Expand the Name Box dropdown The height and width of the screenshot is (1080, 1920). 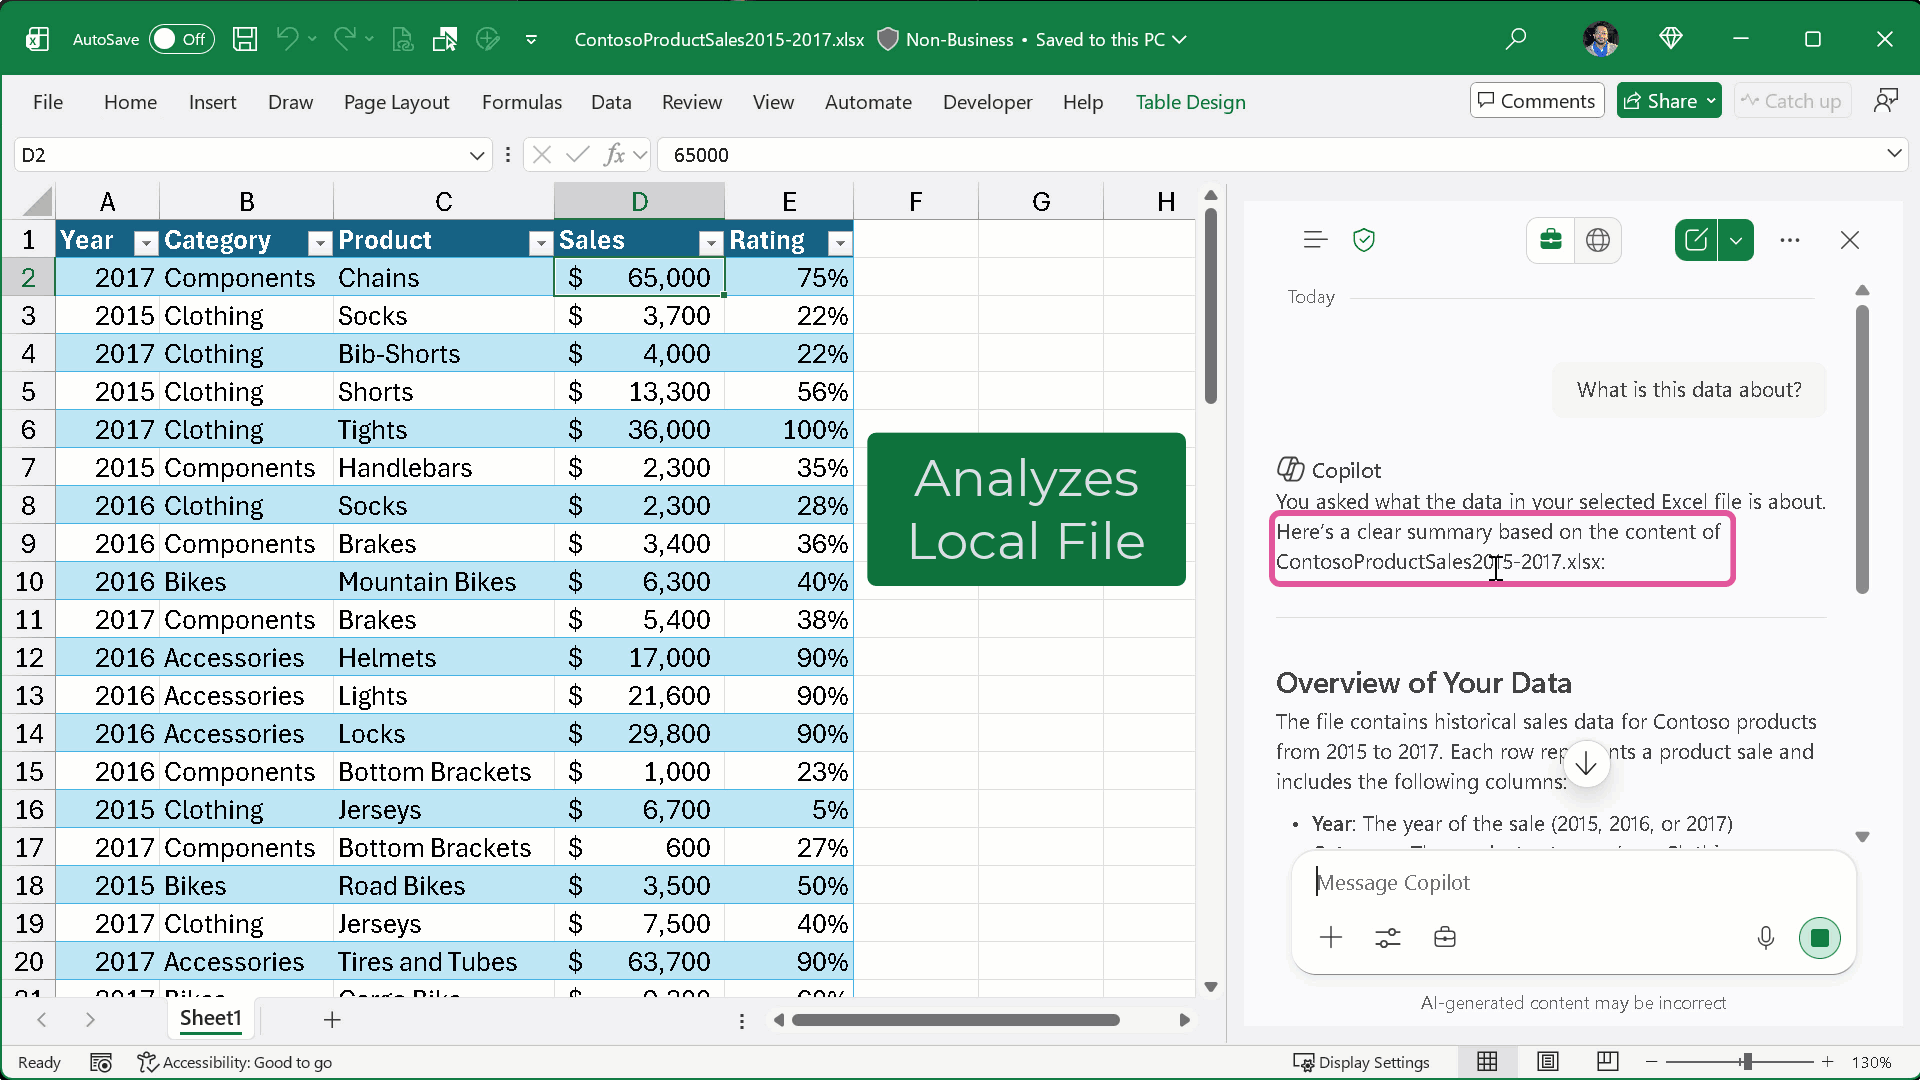(477, 155)
